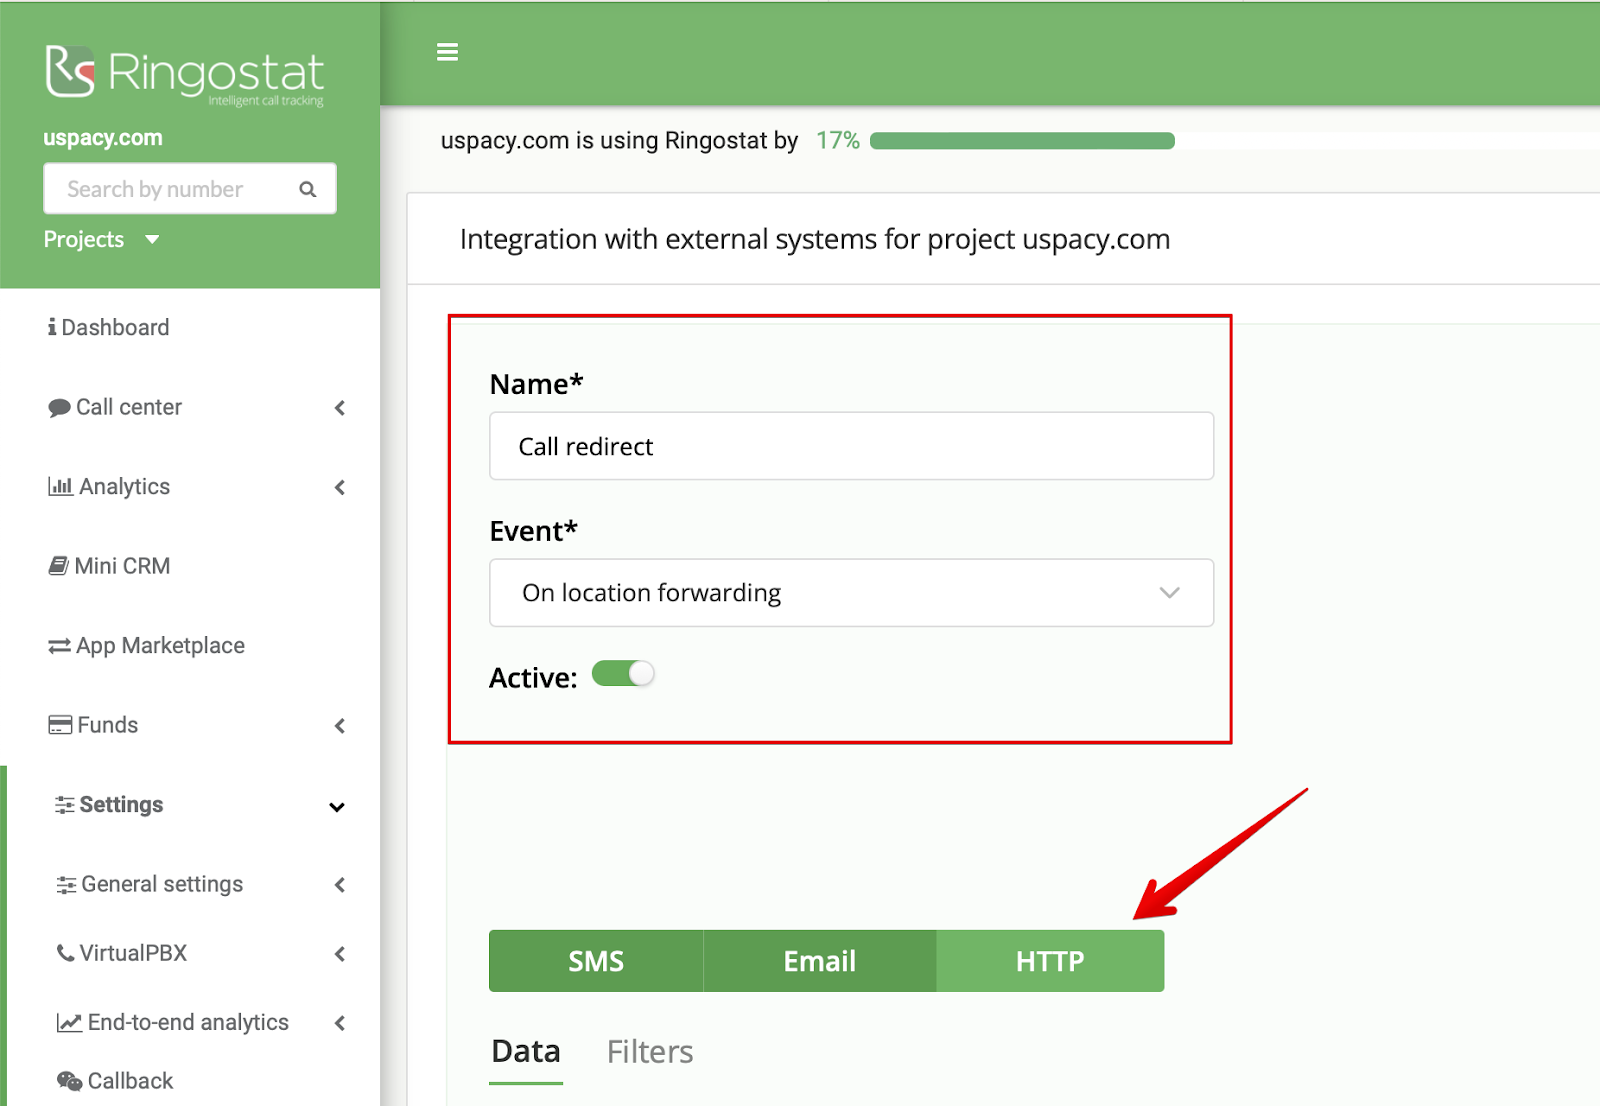Image resolution: width=1600 pixels, height=1106 pixels.
Task: Click the Funds credit card icon
Action: coord(60,725)
